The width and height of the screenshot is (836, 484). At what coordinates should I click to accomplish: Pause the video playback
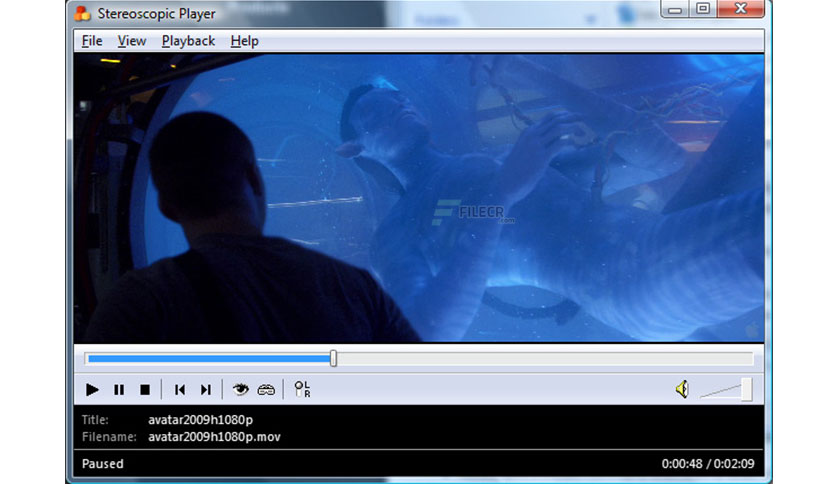(119, 390)
